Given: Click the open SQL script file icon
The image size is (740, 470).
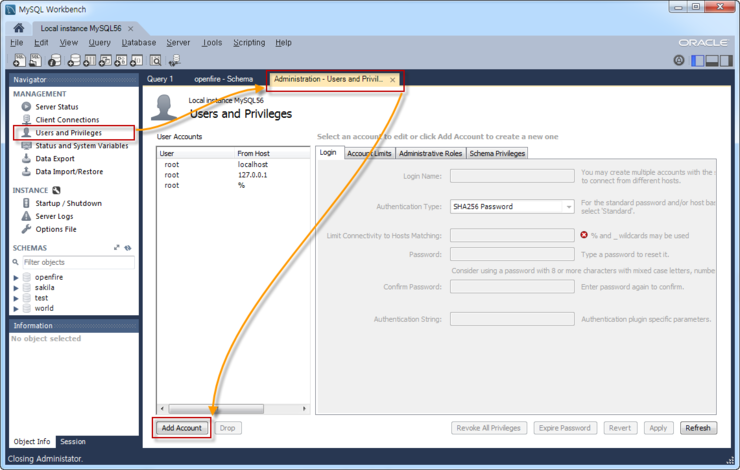Looking at the screenshot, I should point(35,60).
